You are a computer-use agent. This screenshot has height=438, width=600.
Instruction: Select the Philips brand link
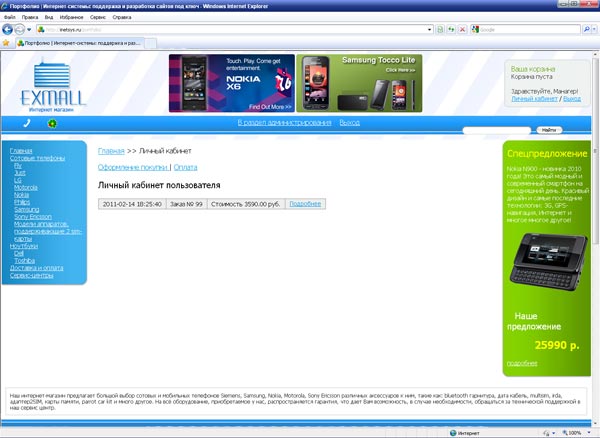[22, 202]
